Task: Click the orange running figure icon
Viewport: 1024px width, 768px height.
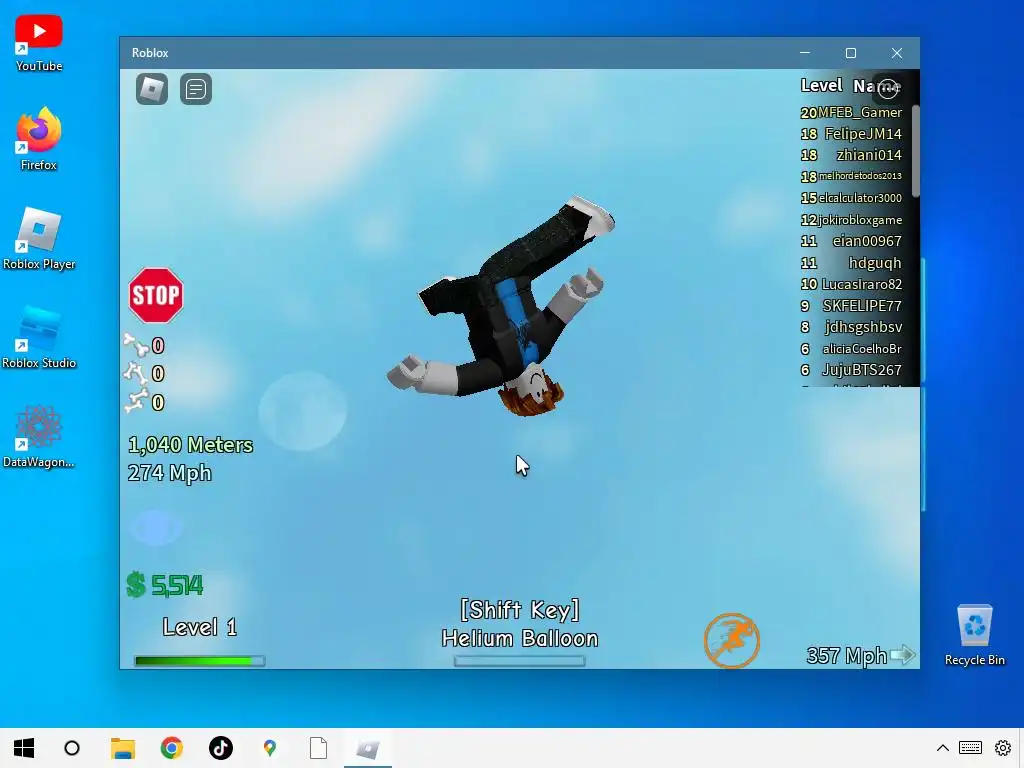Action: click(731, 640)
